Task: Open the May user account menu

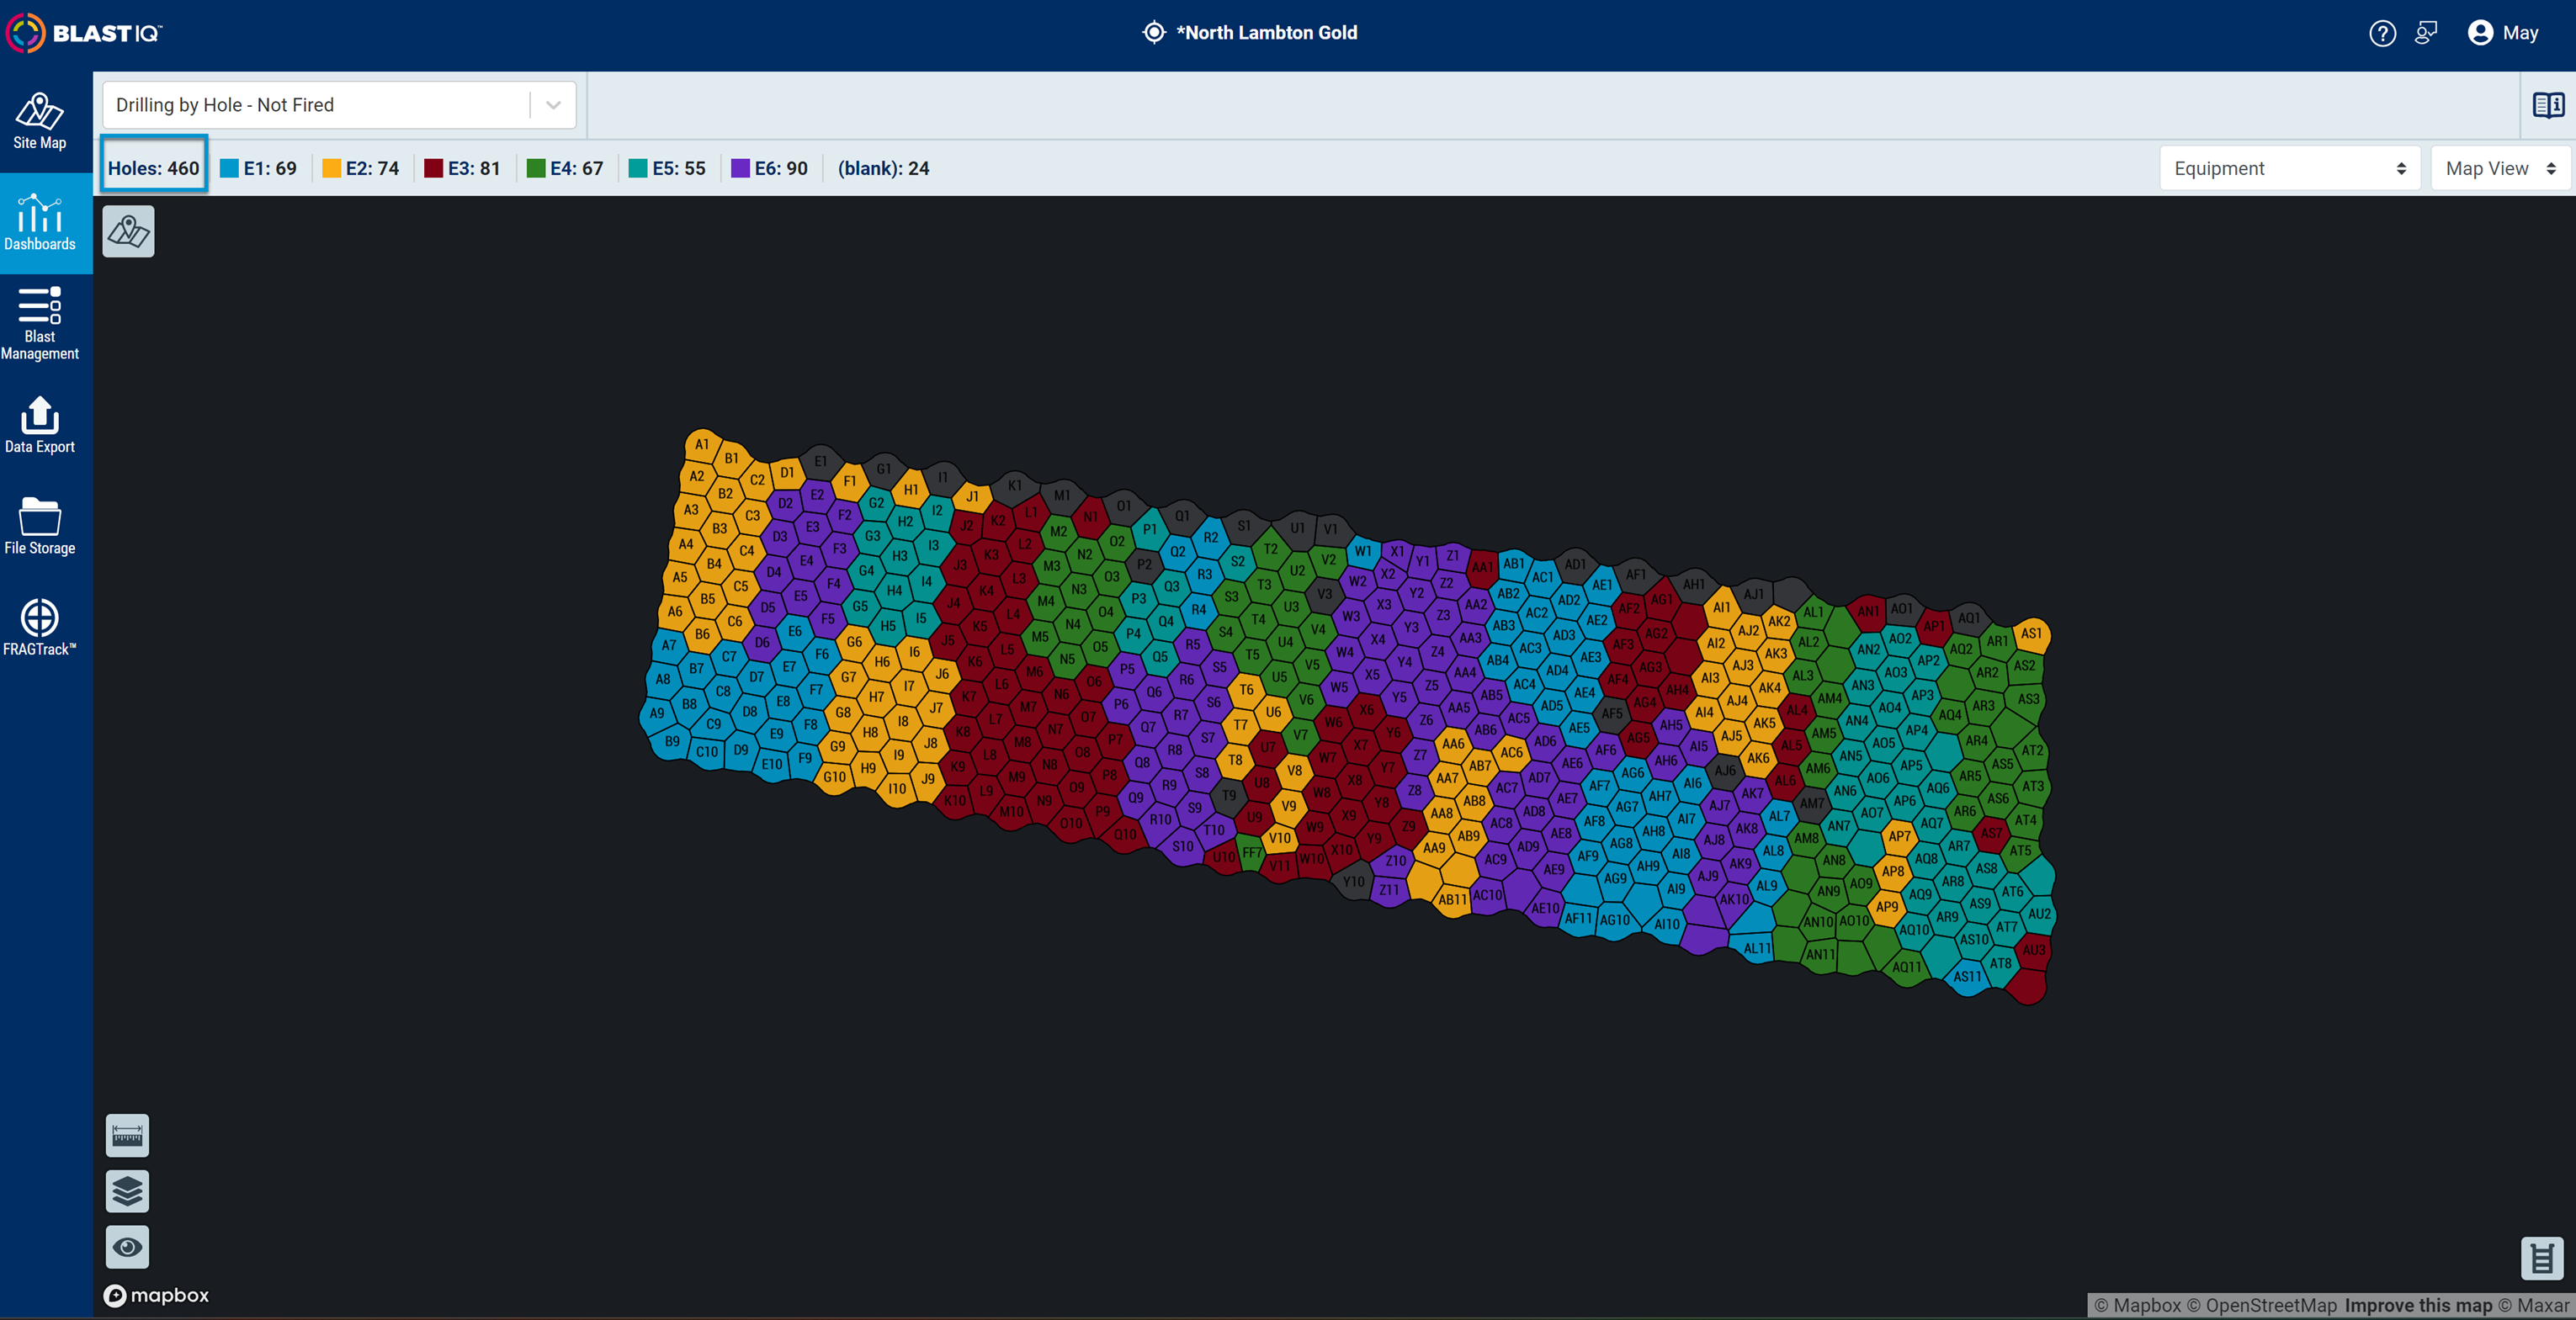Action: click(2503, 33)
